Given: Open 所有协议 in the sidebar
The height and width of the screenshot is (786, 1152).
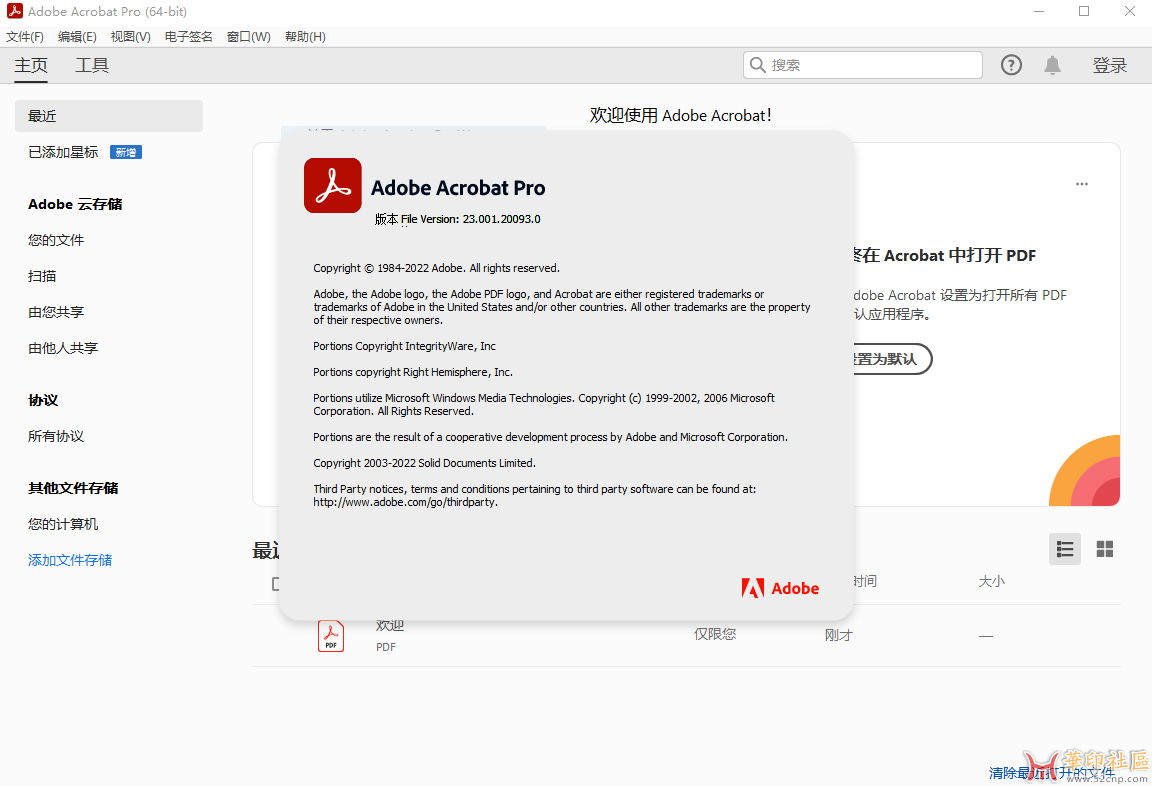Looking at the screenshot, I should click(56, 436).
